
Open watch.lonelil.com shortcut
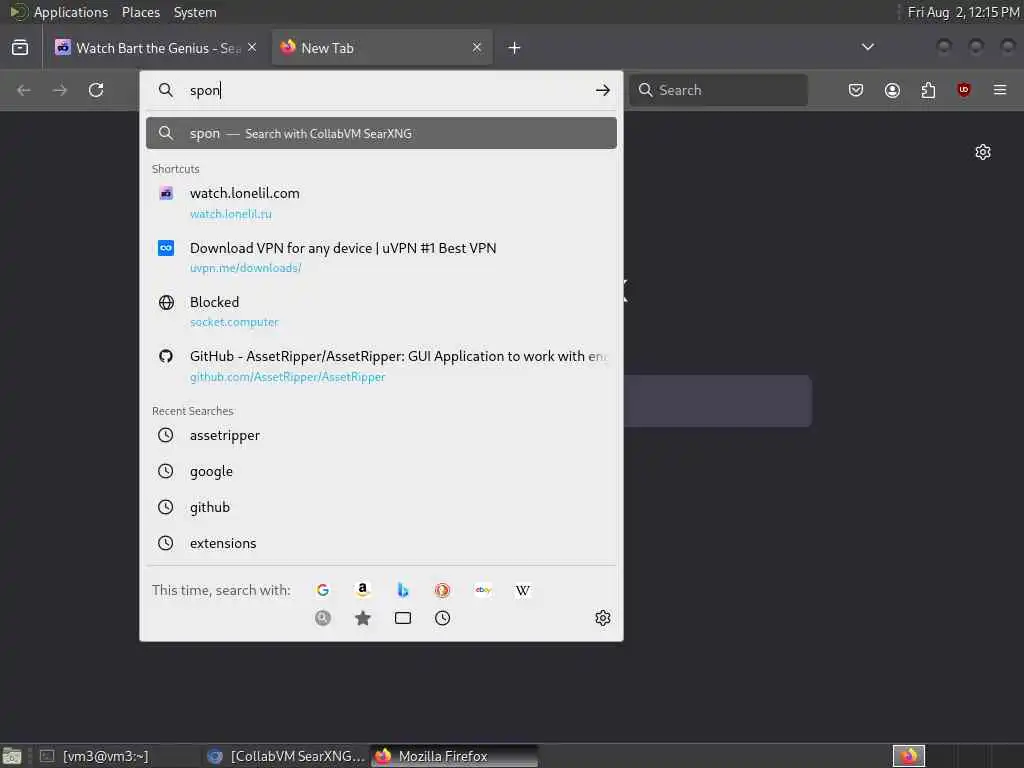(x=381, y=203)
